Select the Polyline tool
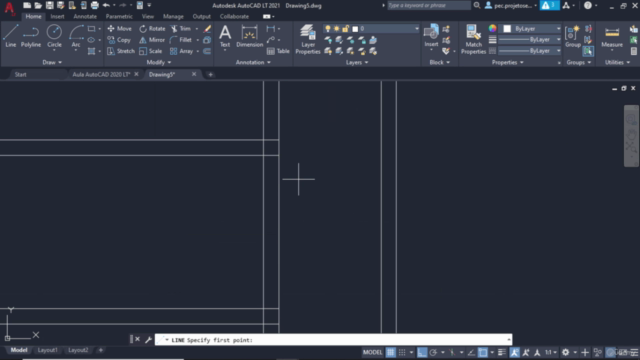The height and width of the screenshot is (360, 640). click(31, 36)
